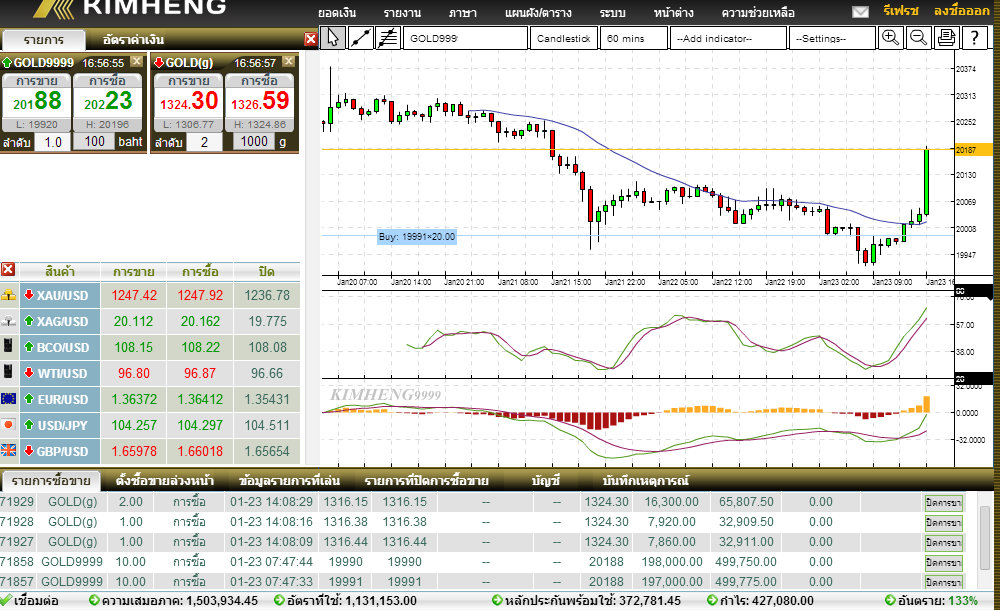Open the ความช่วยเหลือ menu
Screen dimensions: 1000x610
pos(758,12)
